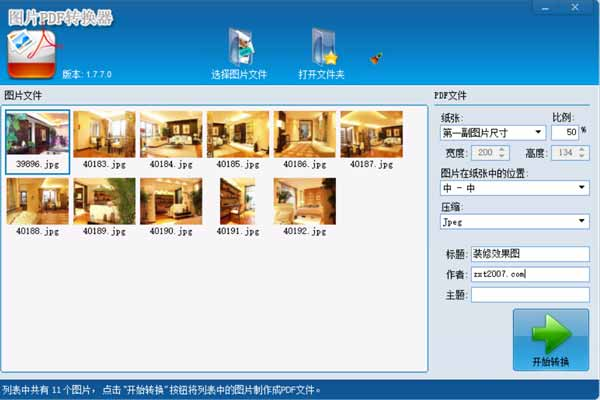
Task: Choose the 40187.jpg thumbnail
Action: coord(372,133)
